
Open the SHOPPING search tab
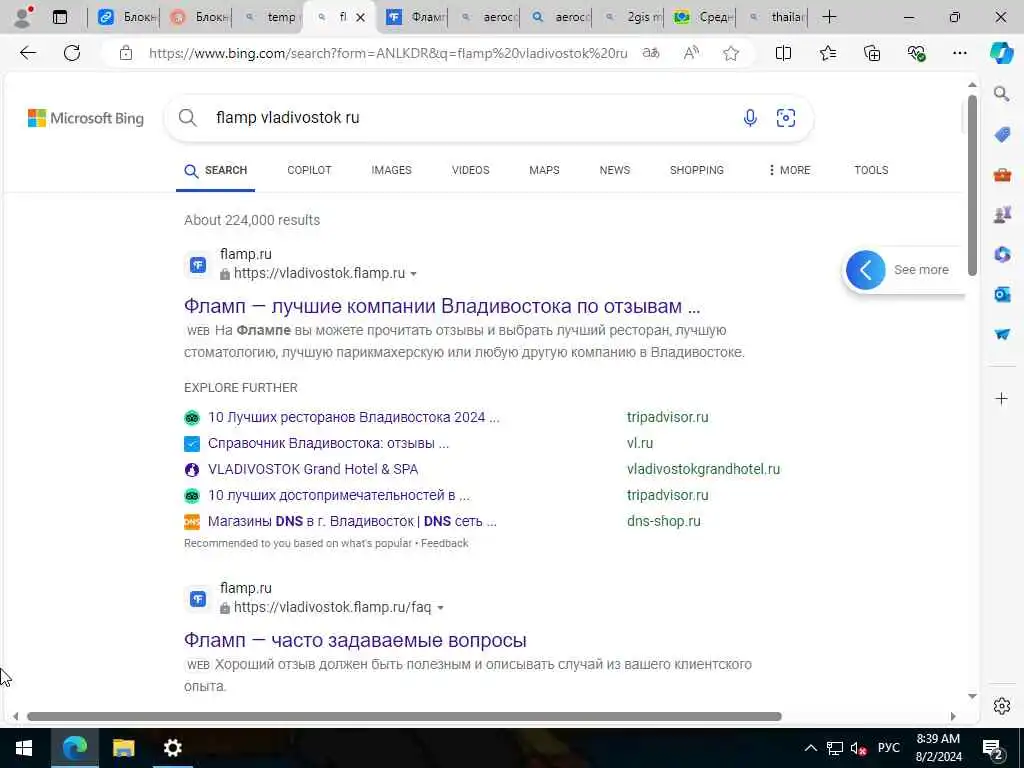[696, 170]
